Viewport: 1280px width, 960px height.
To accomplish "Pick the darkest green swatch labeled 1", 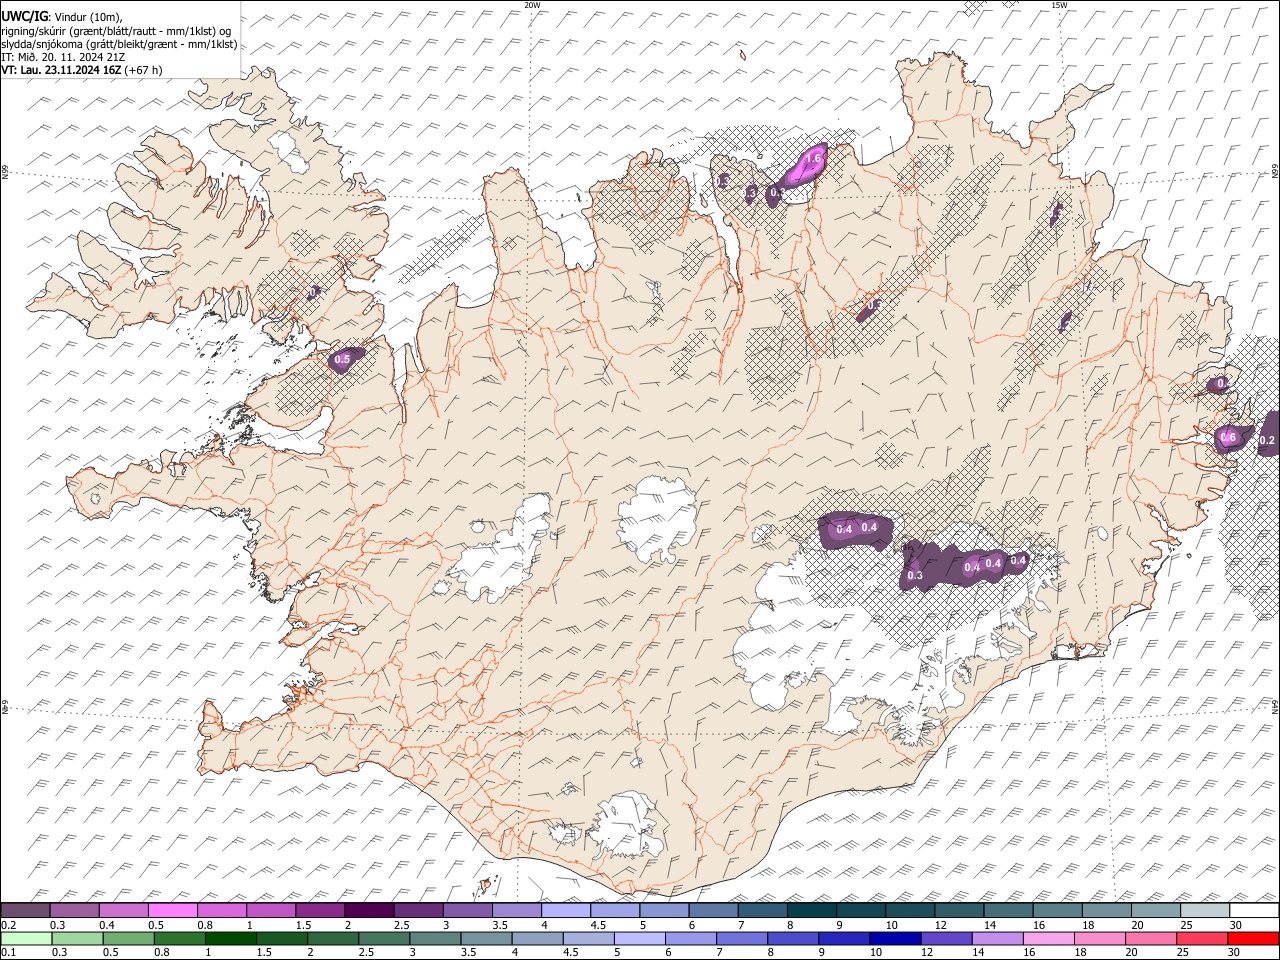I will point(230,938).
